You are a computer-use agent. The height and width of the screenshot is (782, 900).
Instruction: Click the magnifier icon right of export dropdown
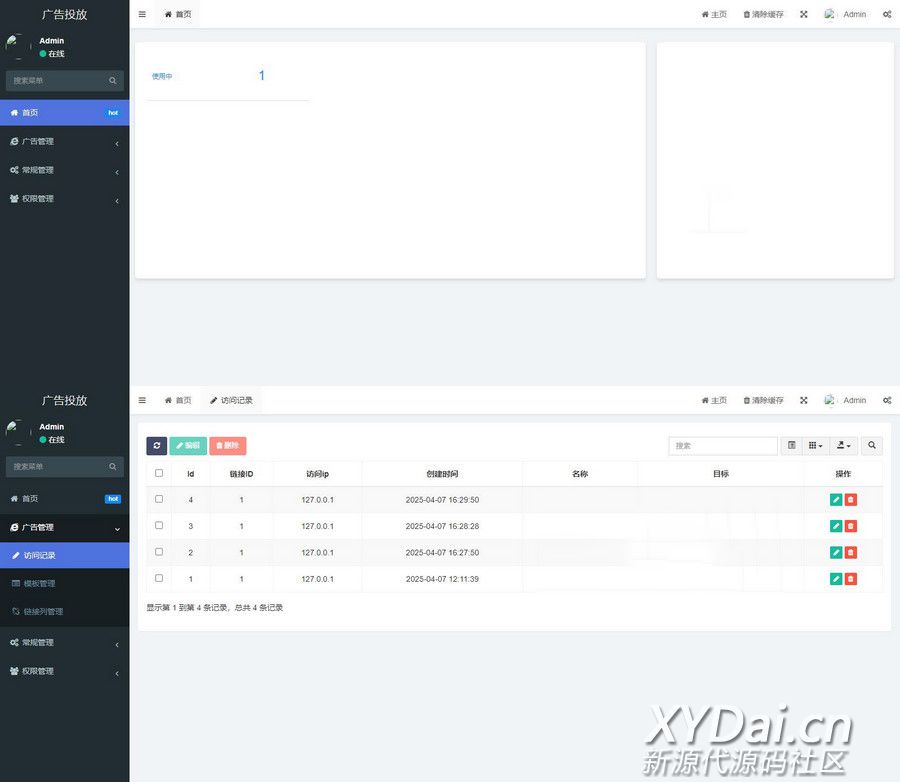click(x=872, y=445)
